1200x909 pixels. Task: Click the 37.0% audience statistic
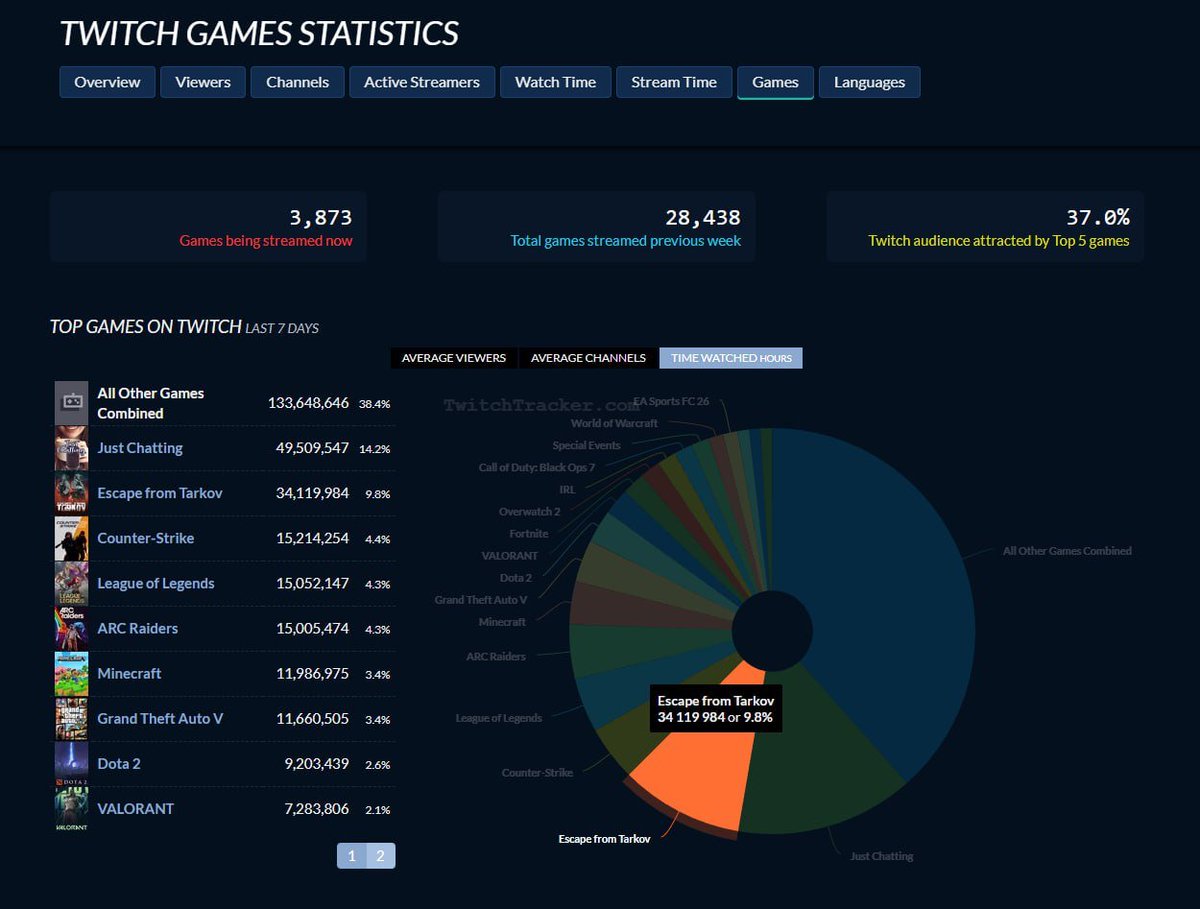[x=1098, y=217]
